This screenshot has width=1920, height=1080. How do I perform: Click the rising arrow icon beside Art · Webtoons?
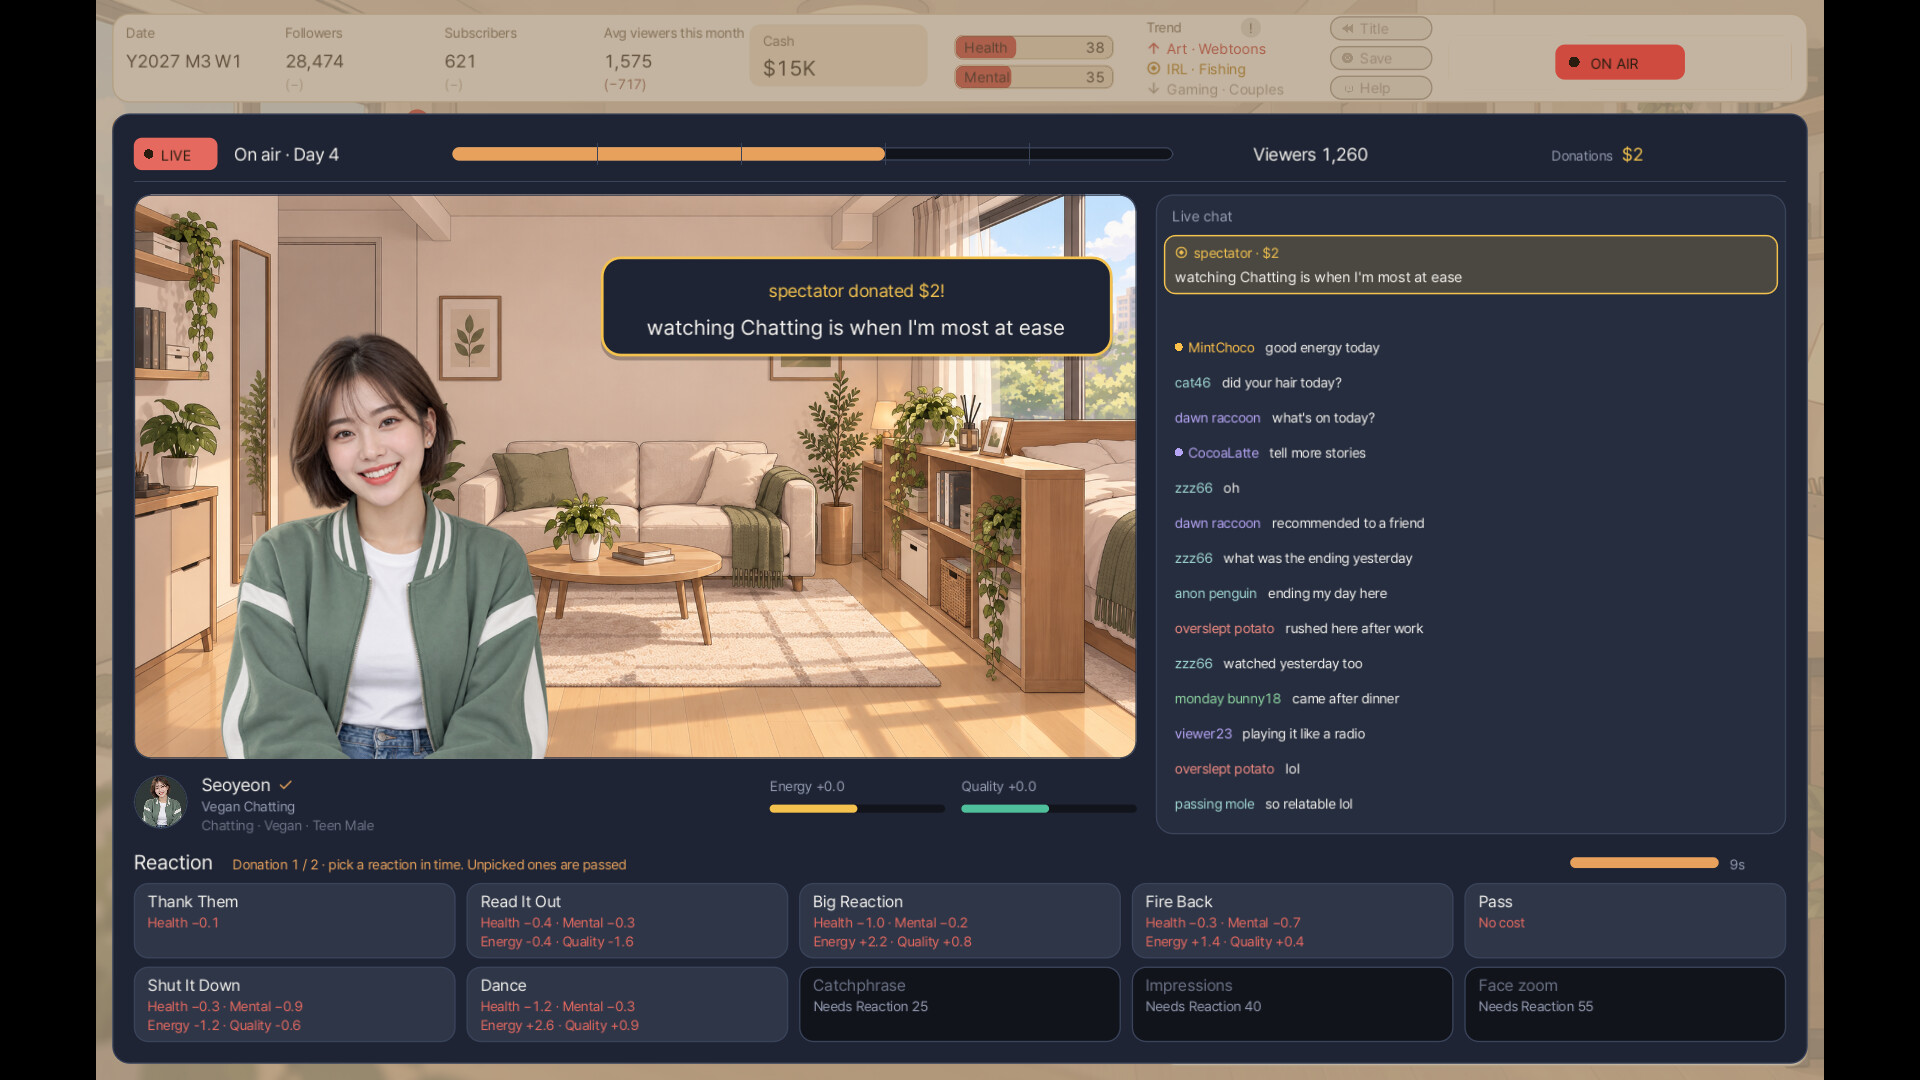pos(1154,49)
